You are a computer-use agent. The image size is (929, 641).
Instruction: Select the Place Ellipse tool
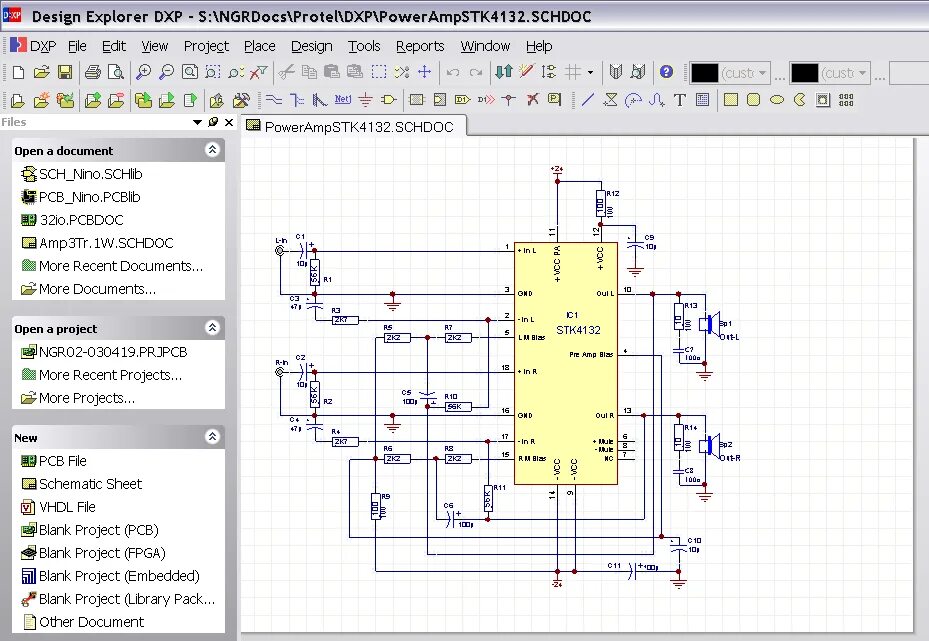click(x=777, y=100)
